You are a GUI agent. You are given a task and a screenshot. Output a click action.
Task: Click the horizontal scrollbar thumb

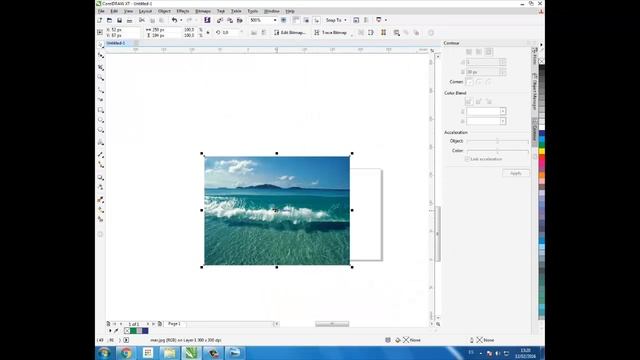(x=332, y=324)
